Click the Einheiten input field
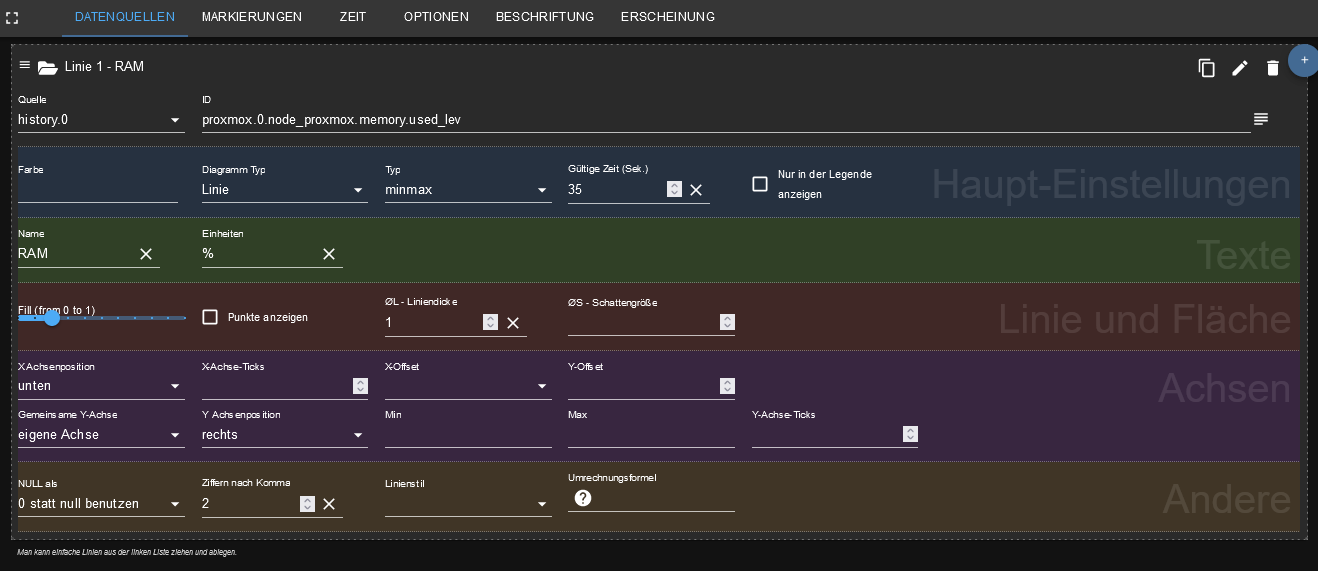Viewport: 1318px width, 571px height. [x=260, y=254]
